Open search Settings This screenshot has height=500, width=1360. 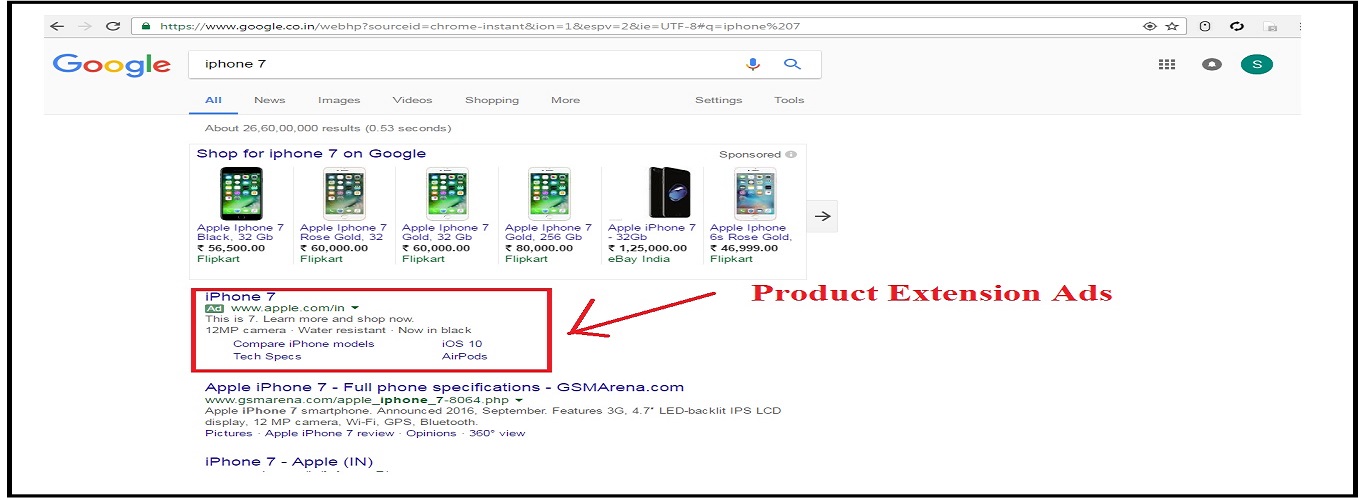tap(719, 100)
